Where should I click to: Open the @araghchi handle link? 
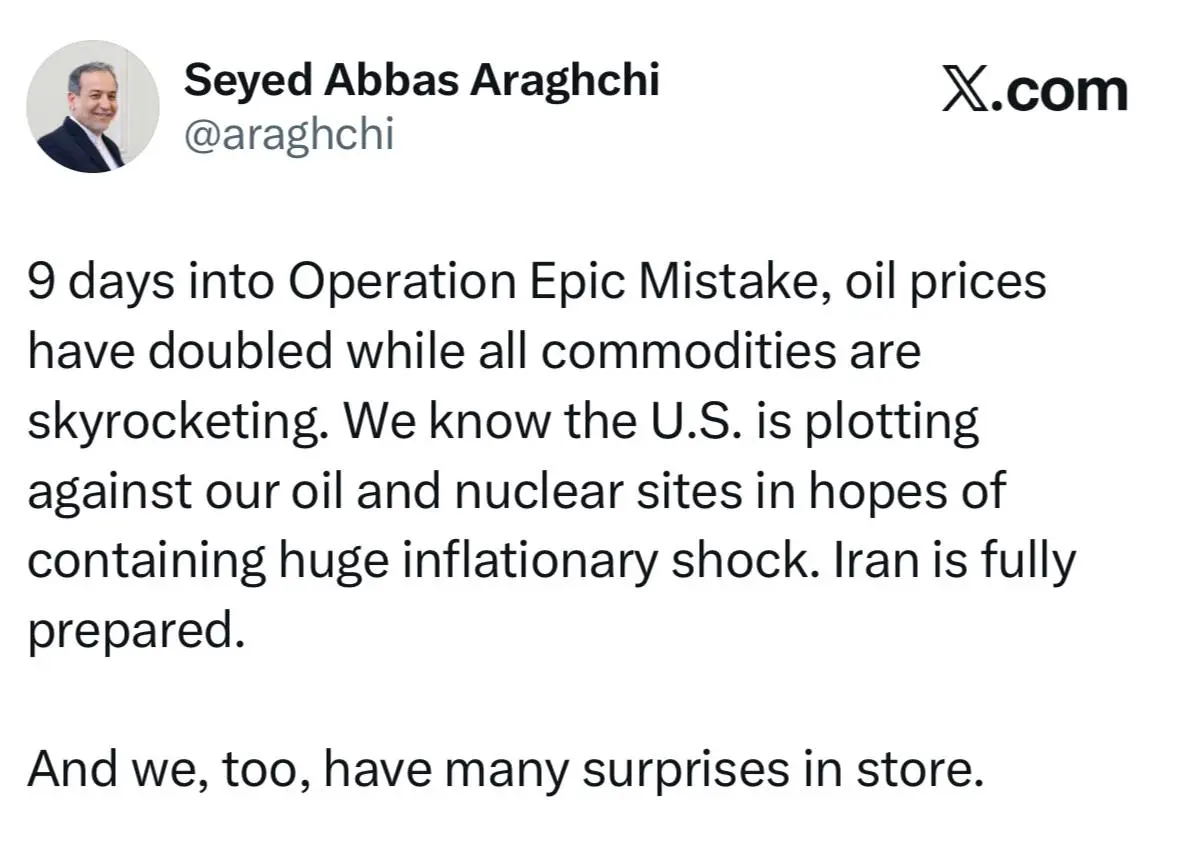pos(290,133)
